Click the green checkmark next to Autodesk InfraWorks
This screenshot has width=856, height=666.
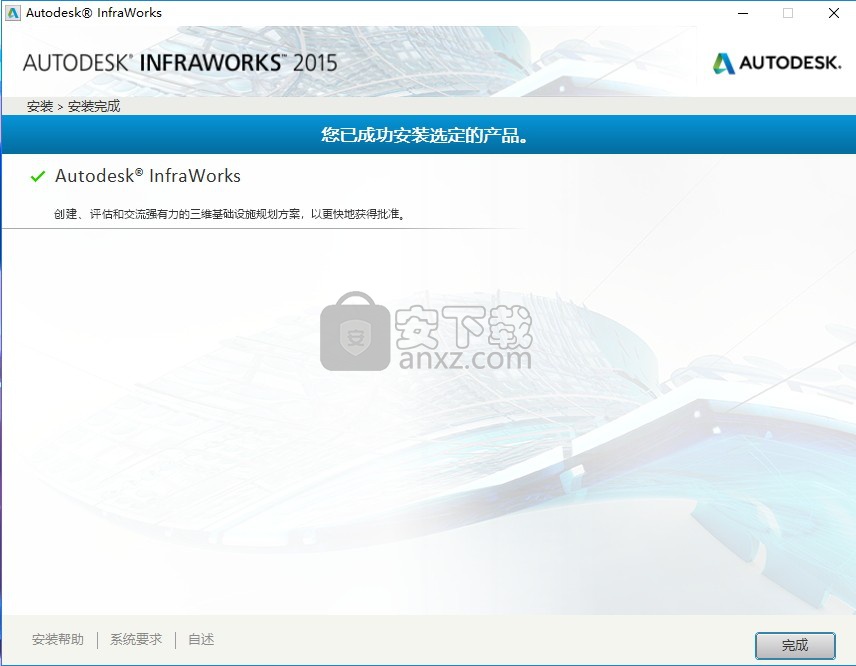[x=38, y=176]
